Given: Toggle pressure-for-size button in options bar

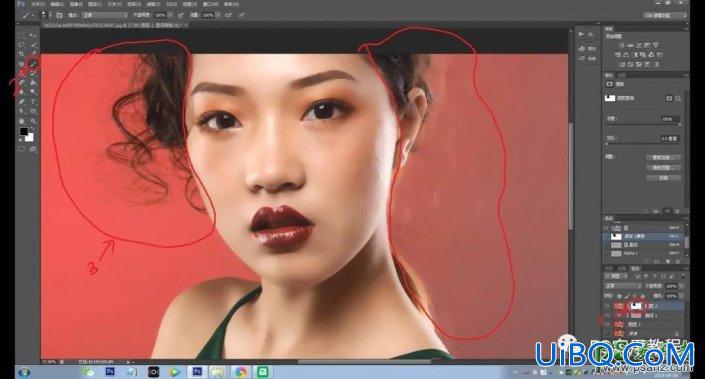Looking at the screenshot, I should [x=241, y=15].
